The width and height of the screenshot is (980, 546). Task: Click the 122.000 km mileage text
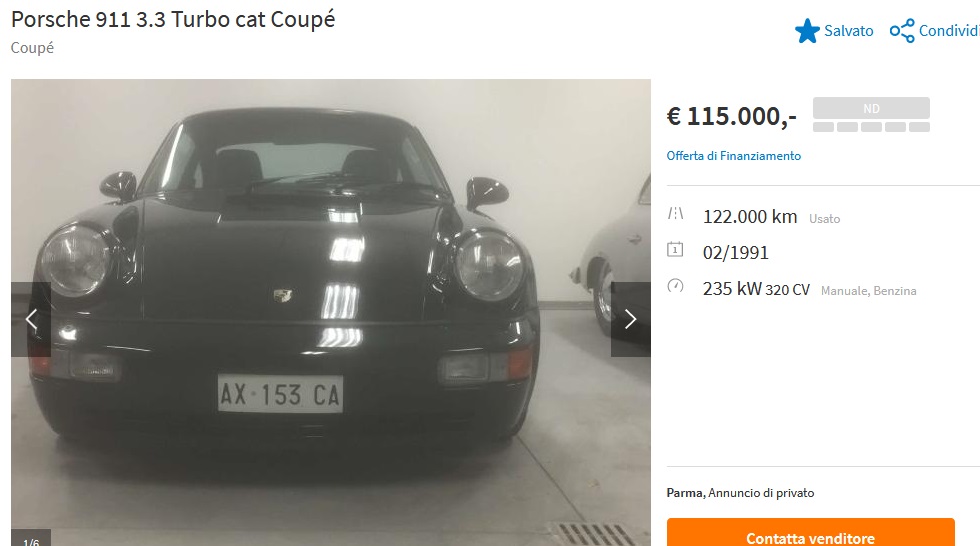tap(750, 217)
